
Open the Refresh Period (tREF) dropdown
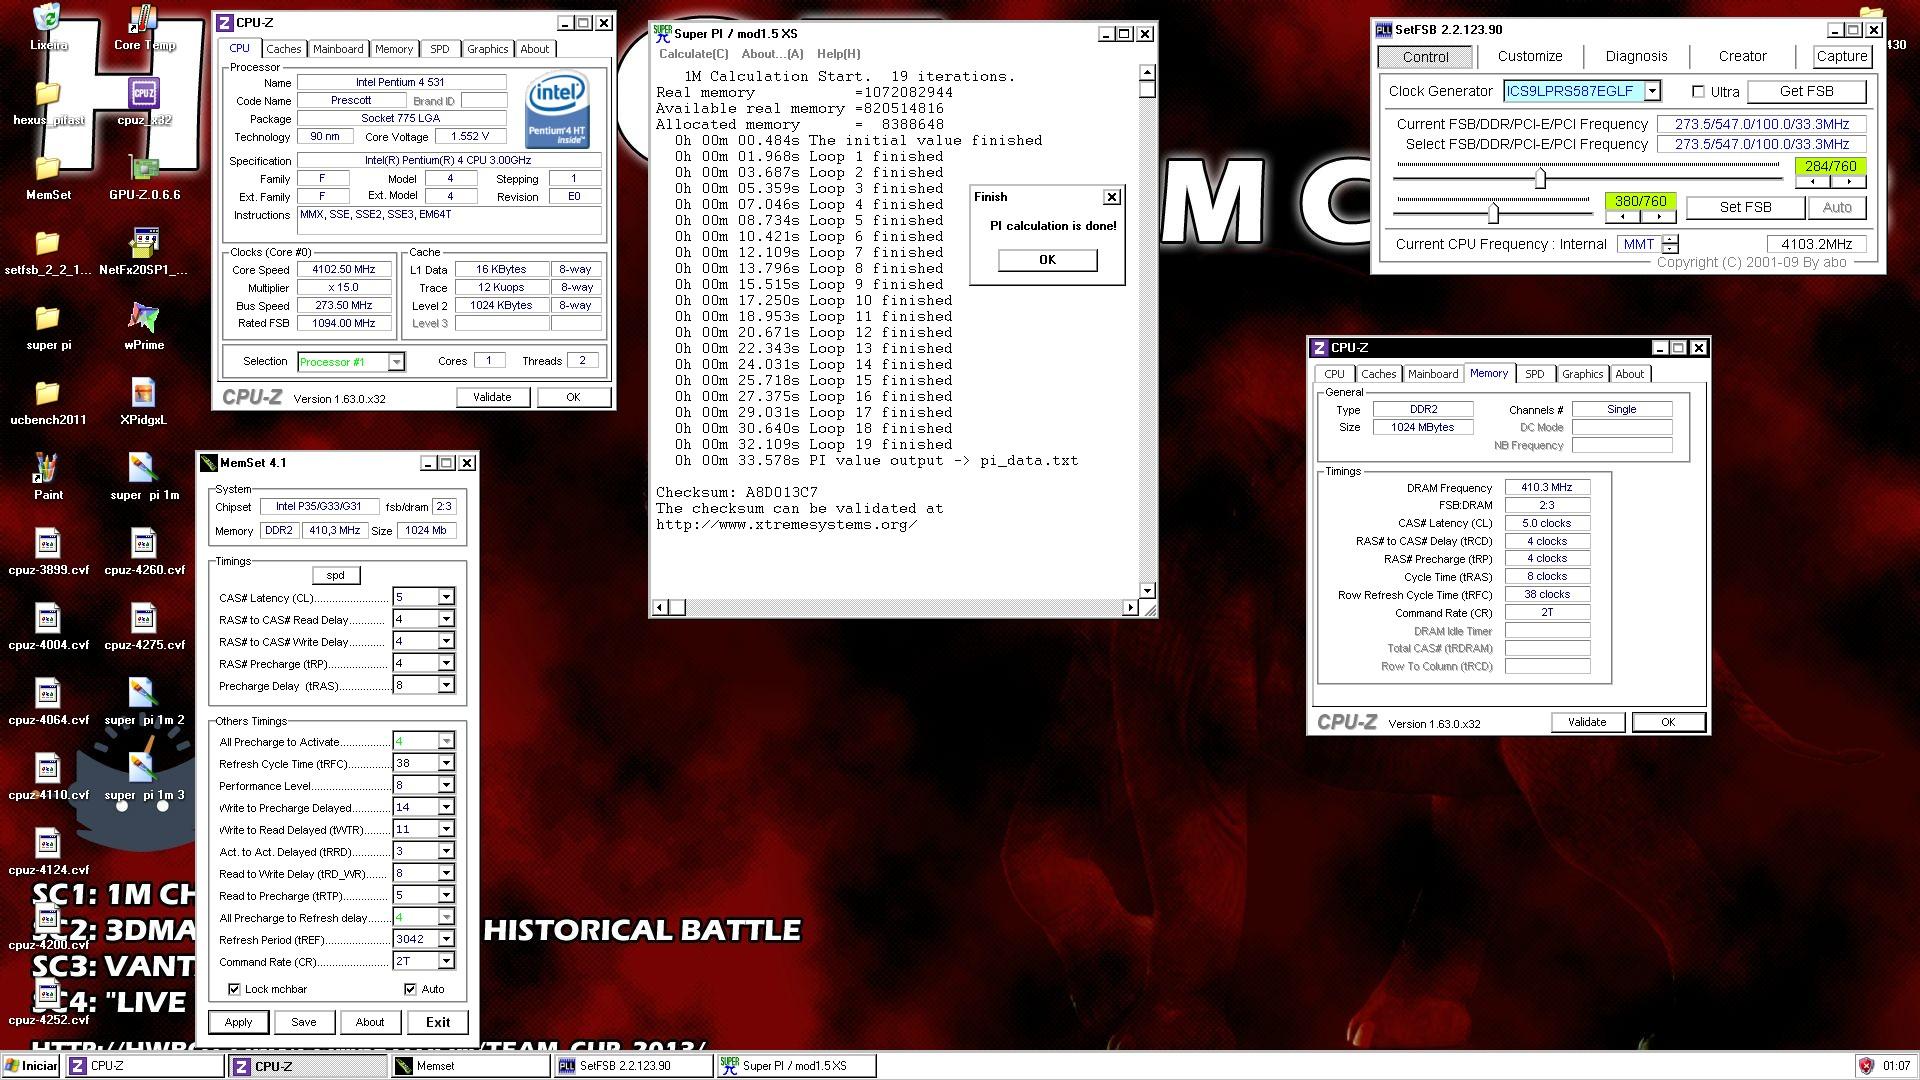(446, 939)
